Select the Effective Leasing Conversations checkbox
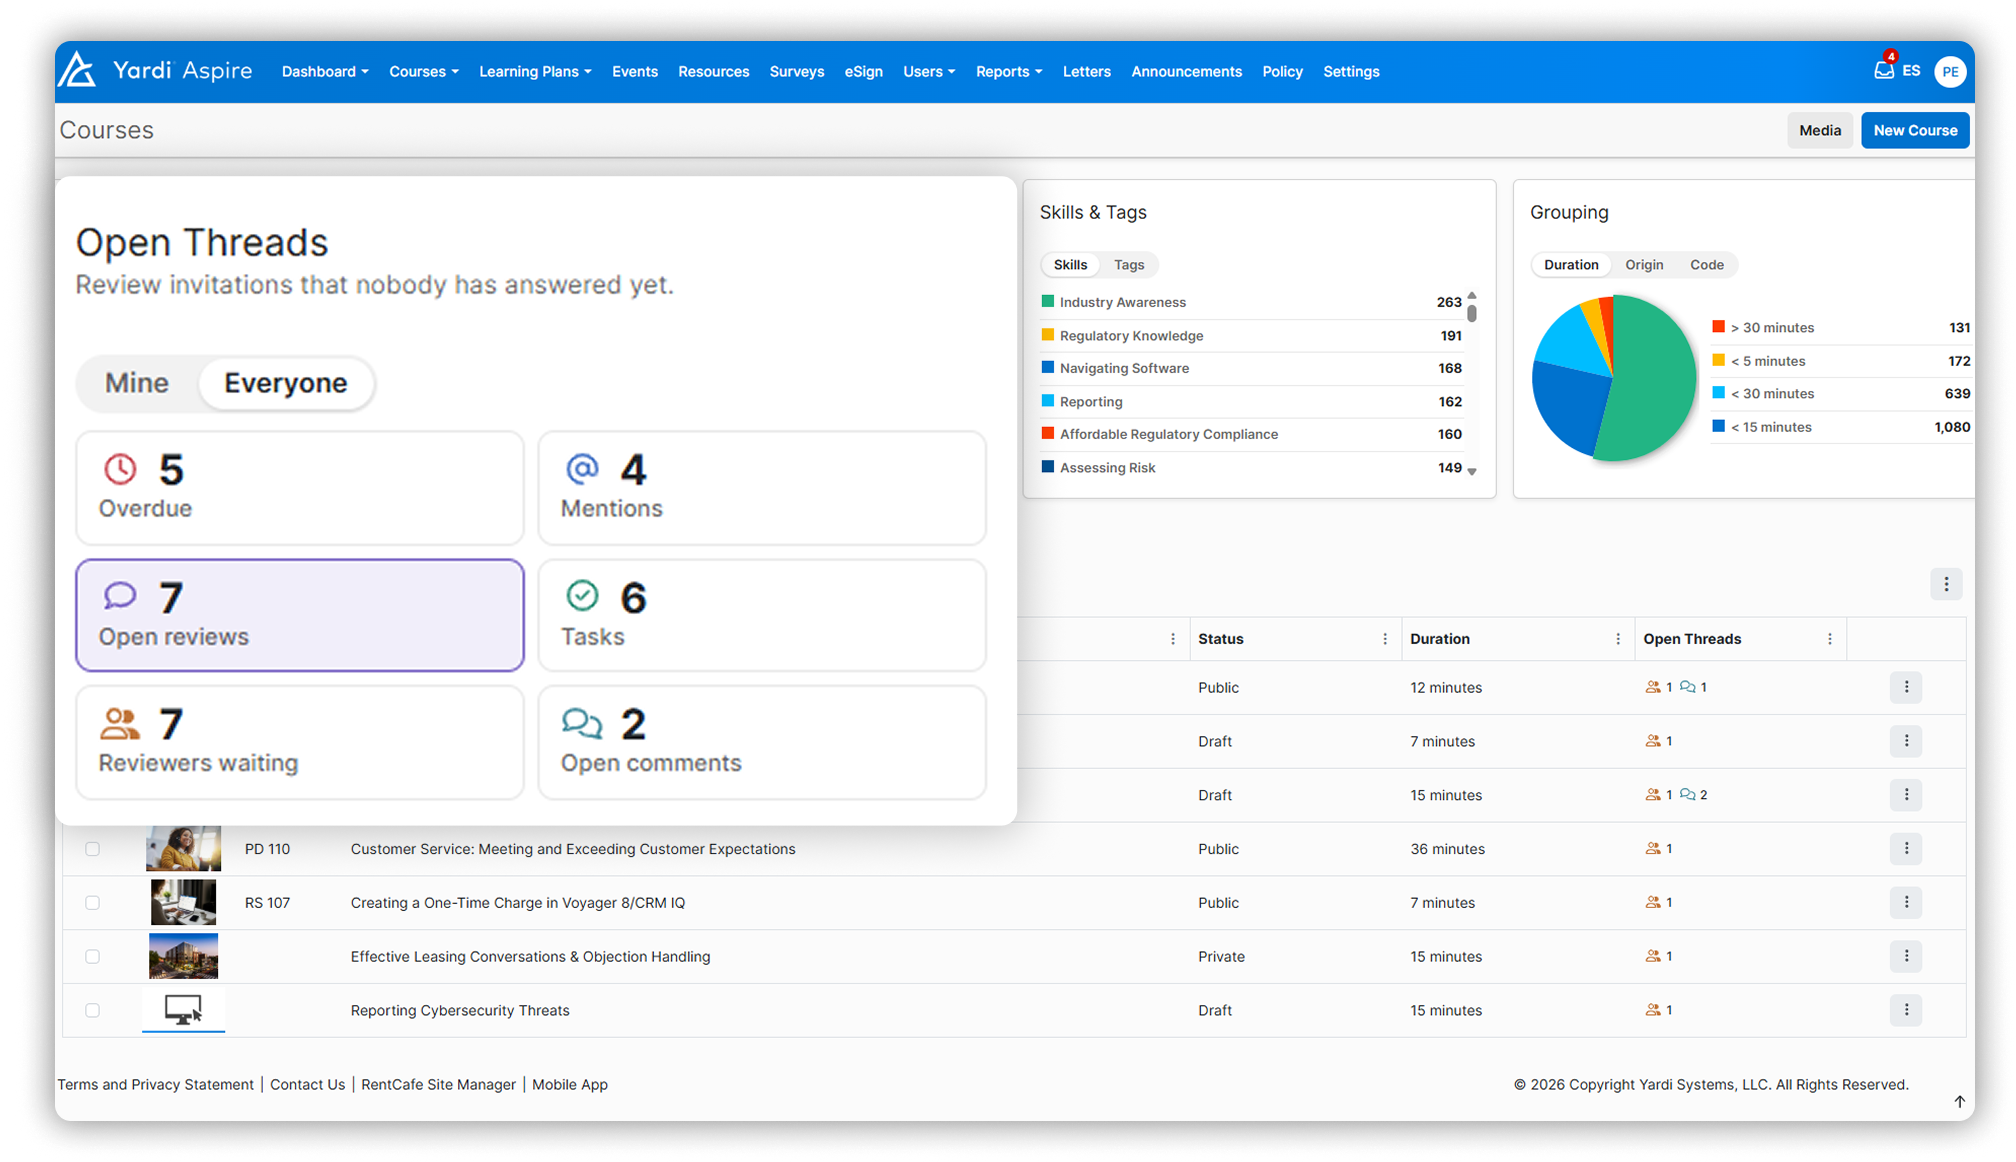The height and width of the screenshot is (1162, 2016). (93, 956)
